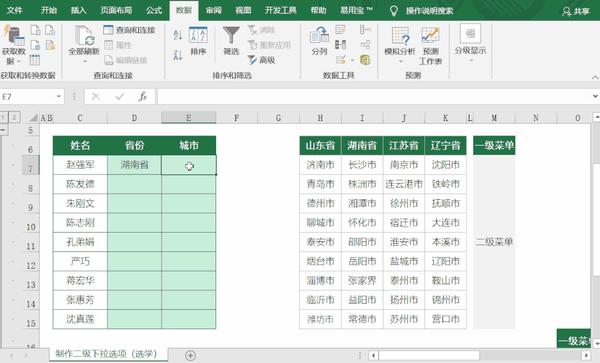Click the Existing Connections icon
The height and width of the screenshot is (363, 600).
click(x=50, y=45)
